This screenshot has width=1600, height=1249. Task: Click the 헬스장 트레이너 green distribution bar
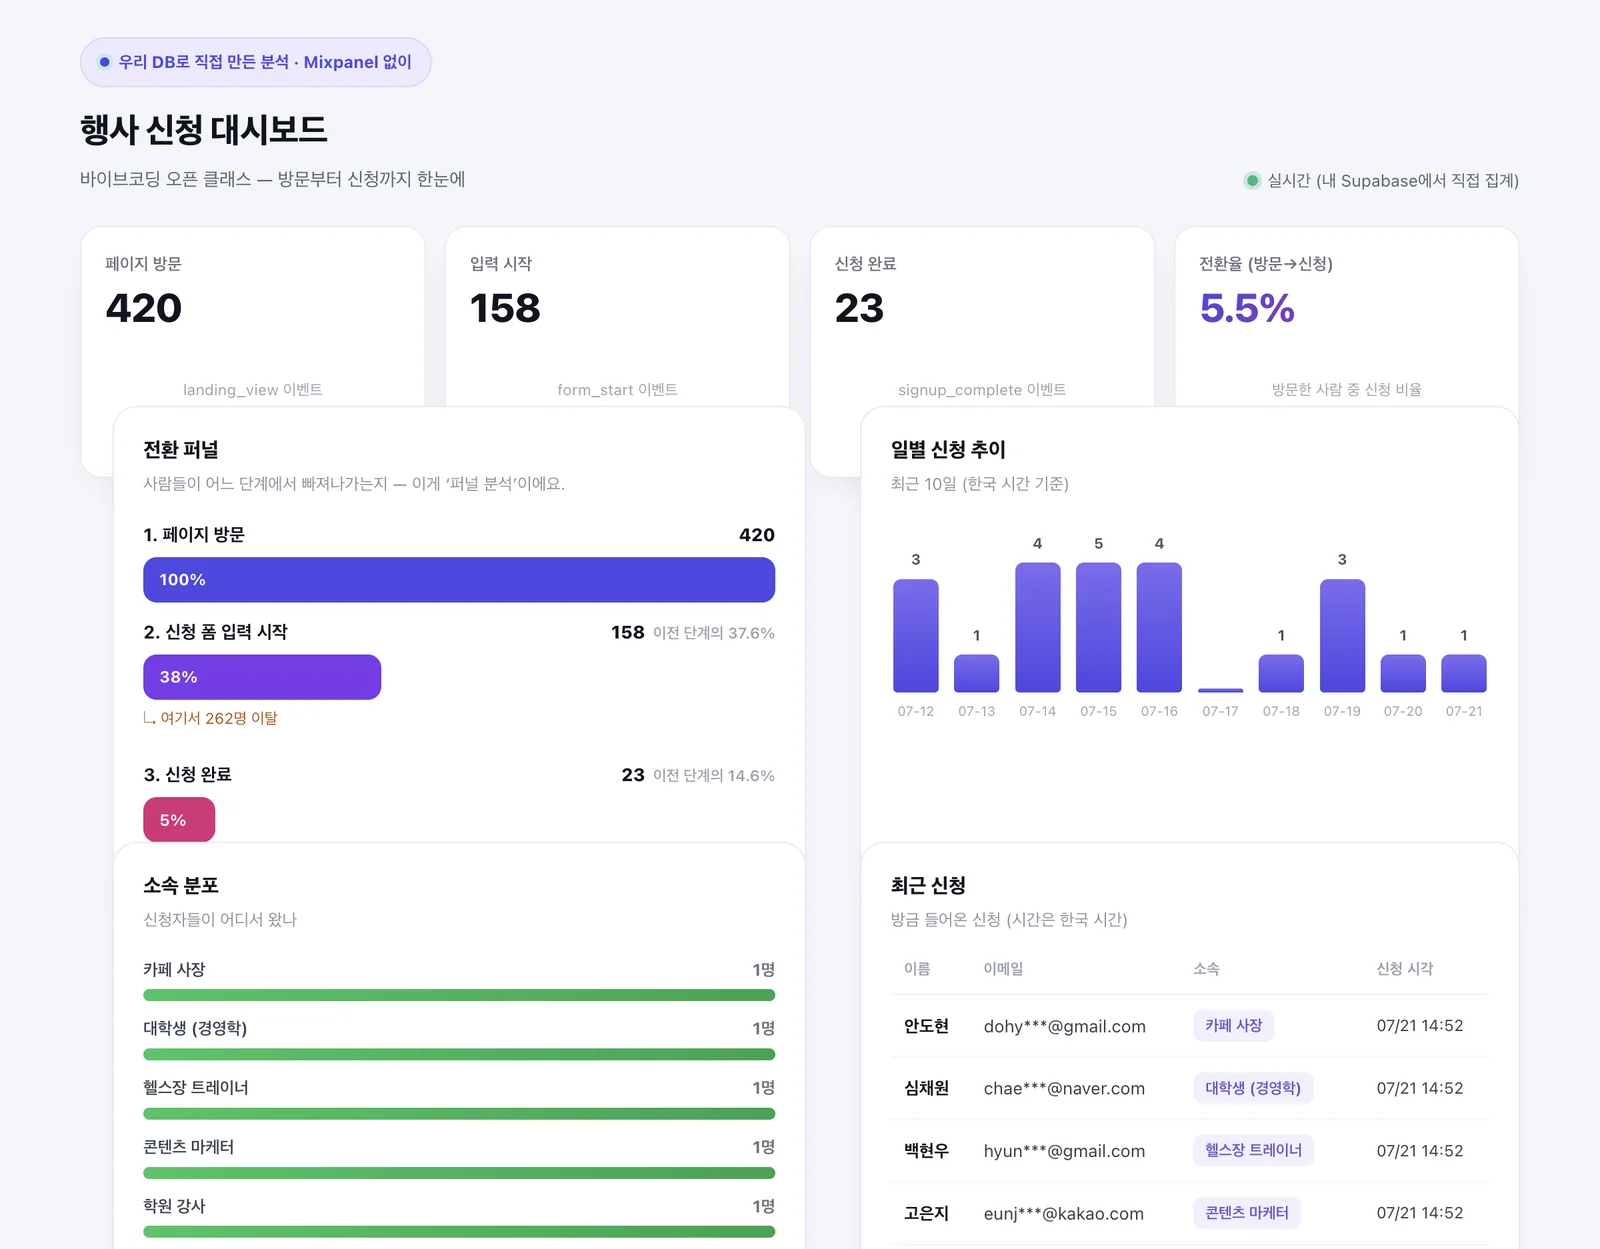coord(459,1113)
